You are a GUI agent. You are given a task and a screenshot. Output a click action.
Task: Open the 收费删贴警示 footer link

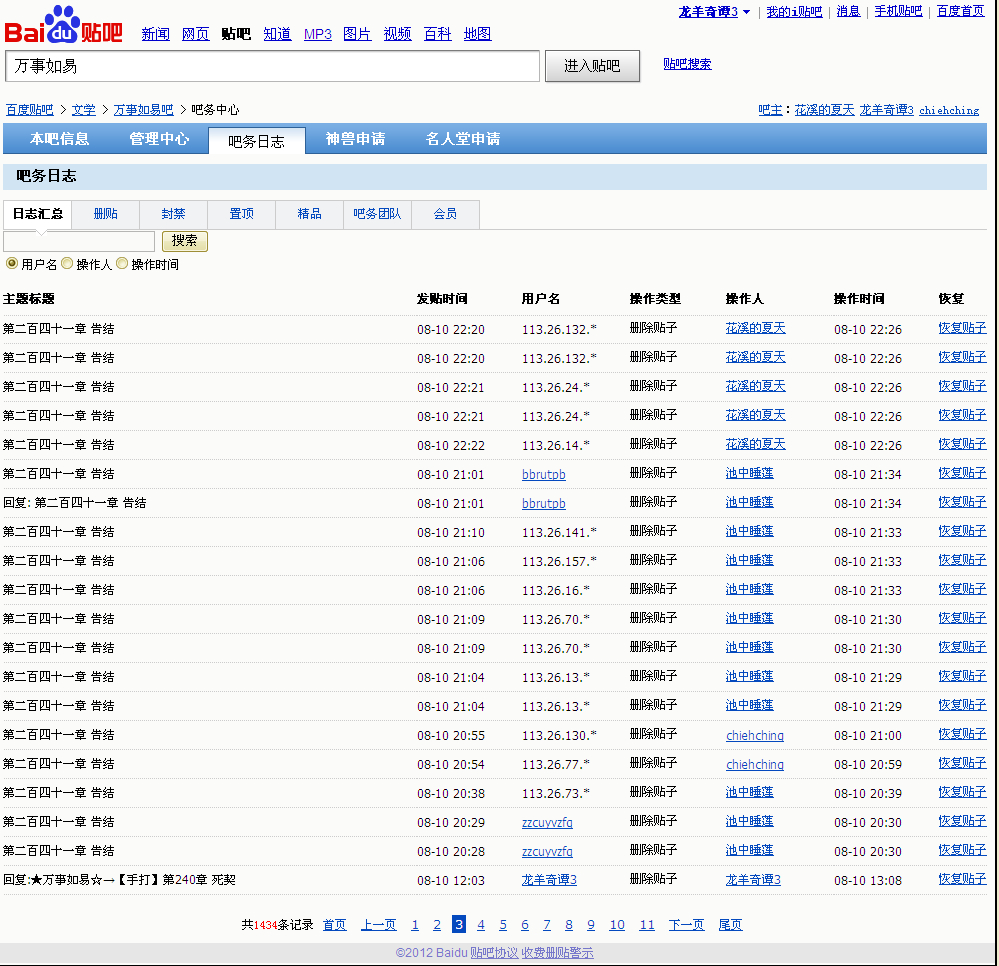557,953
